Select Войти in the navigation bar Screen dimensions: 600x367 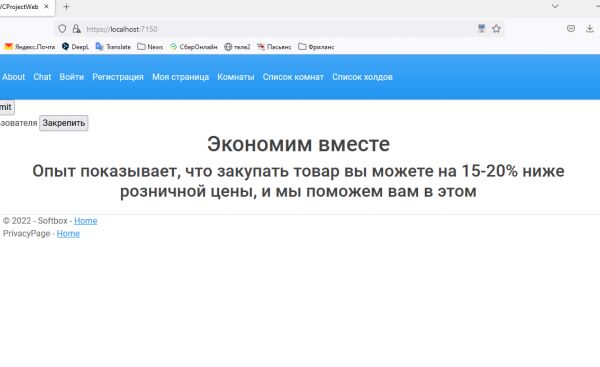72,77
